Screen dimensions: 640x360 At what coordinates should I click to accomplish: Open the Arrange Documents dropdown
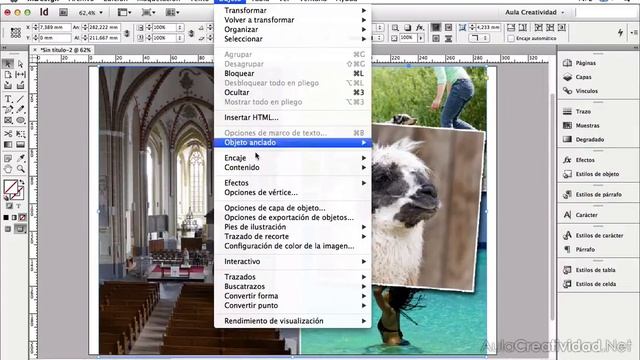pyautogui.click(x=172, y=13)
